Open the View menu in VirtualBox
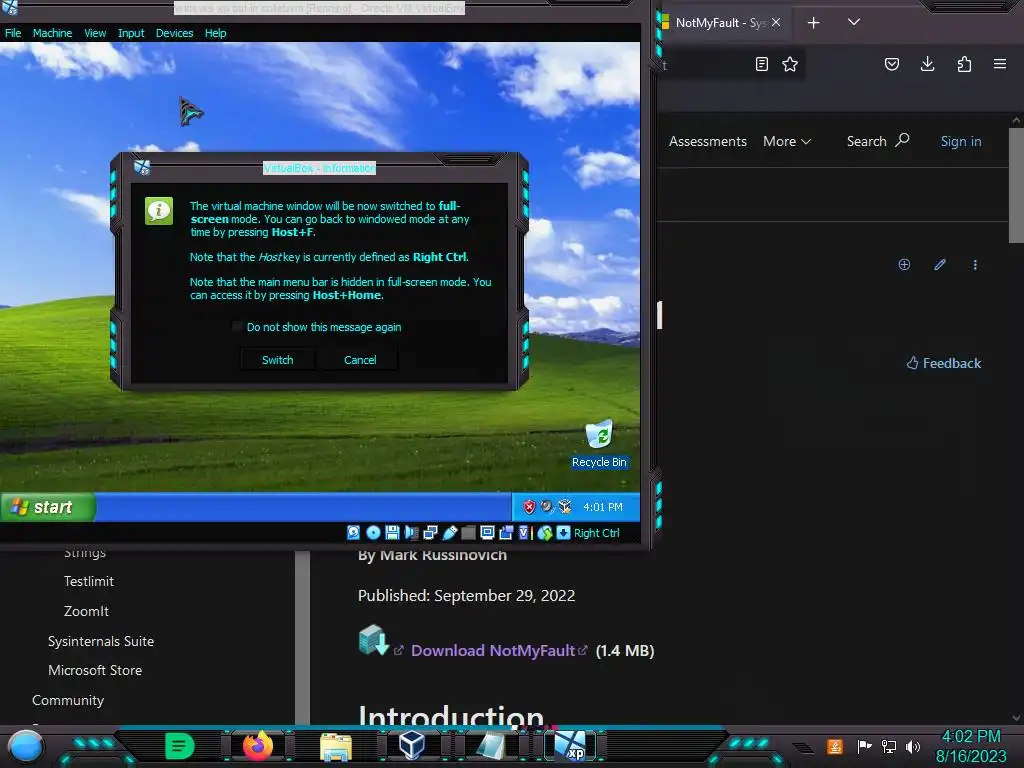1024x768 pixels. (95, 33)
